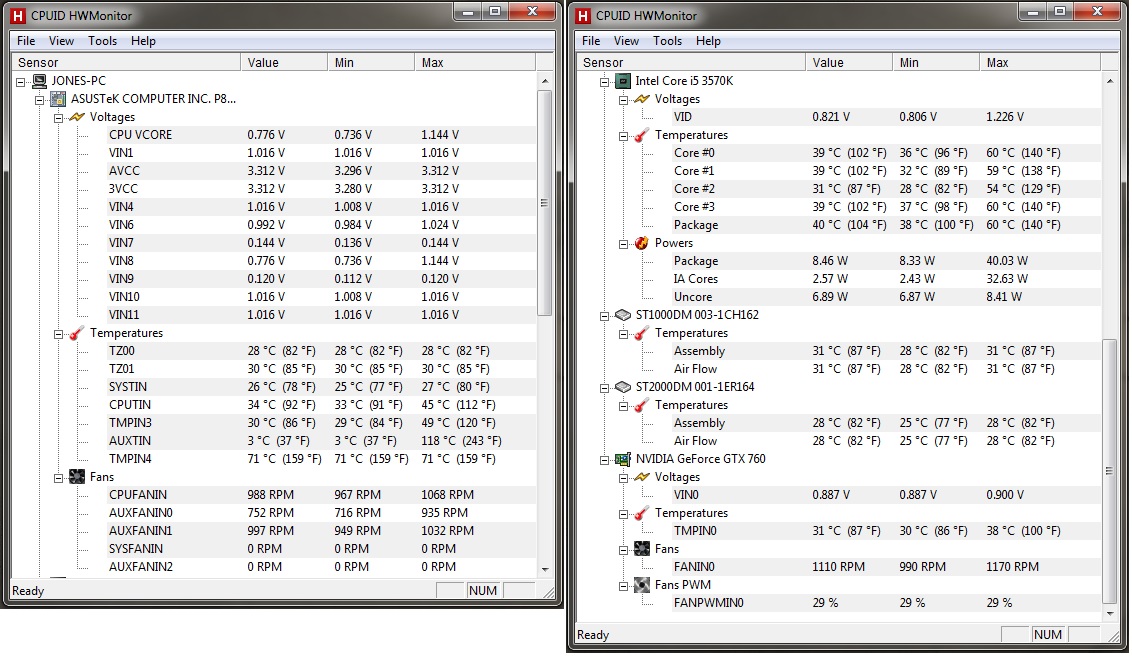Click the thermometer icon under ST1000DM drive
Screen dimensions: 1132x658
[x=641, y=333]
